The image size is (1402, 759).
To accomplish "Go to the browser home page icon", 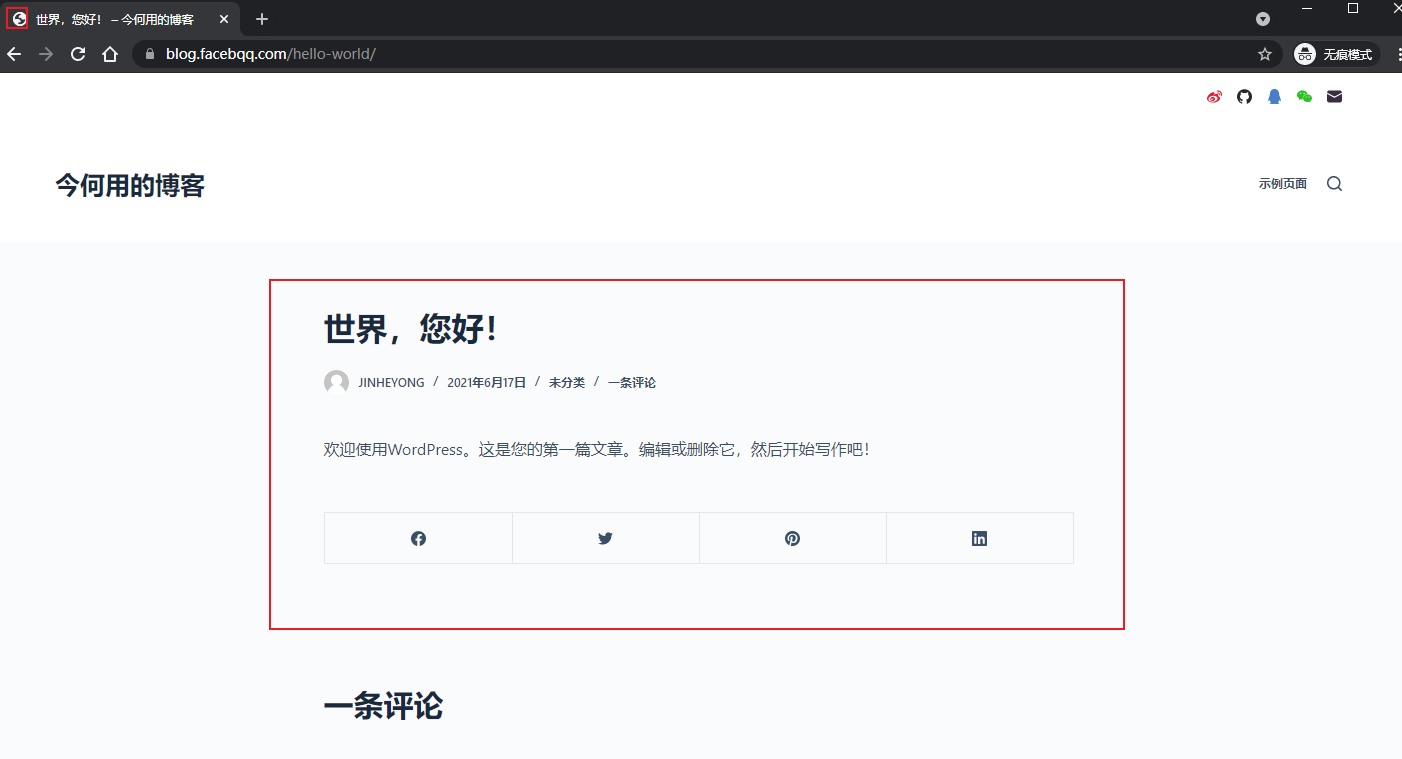I will [x=110, y=54].
